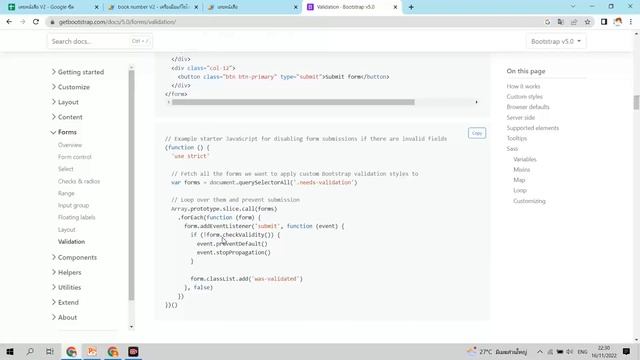Open the Windows Start menu
640x360 pixels.
tap(10, 351)
